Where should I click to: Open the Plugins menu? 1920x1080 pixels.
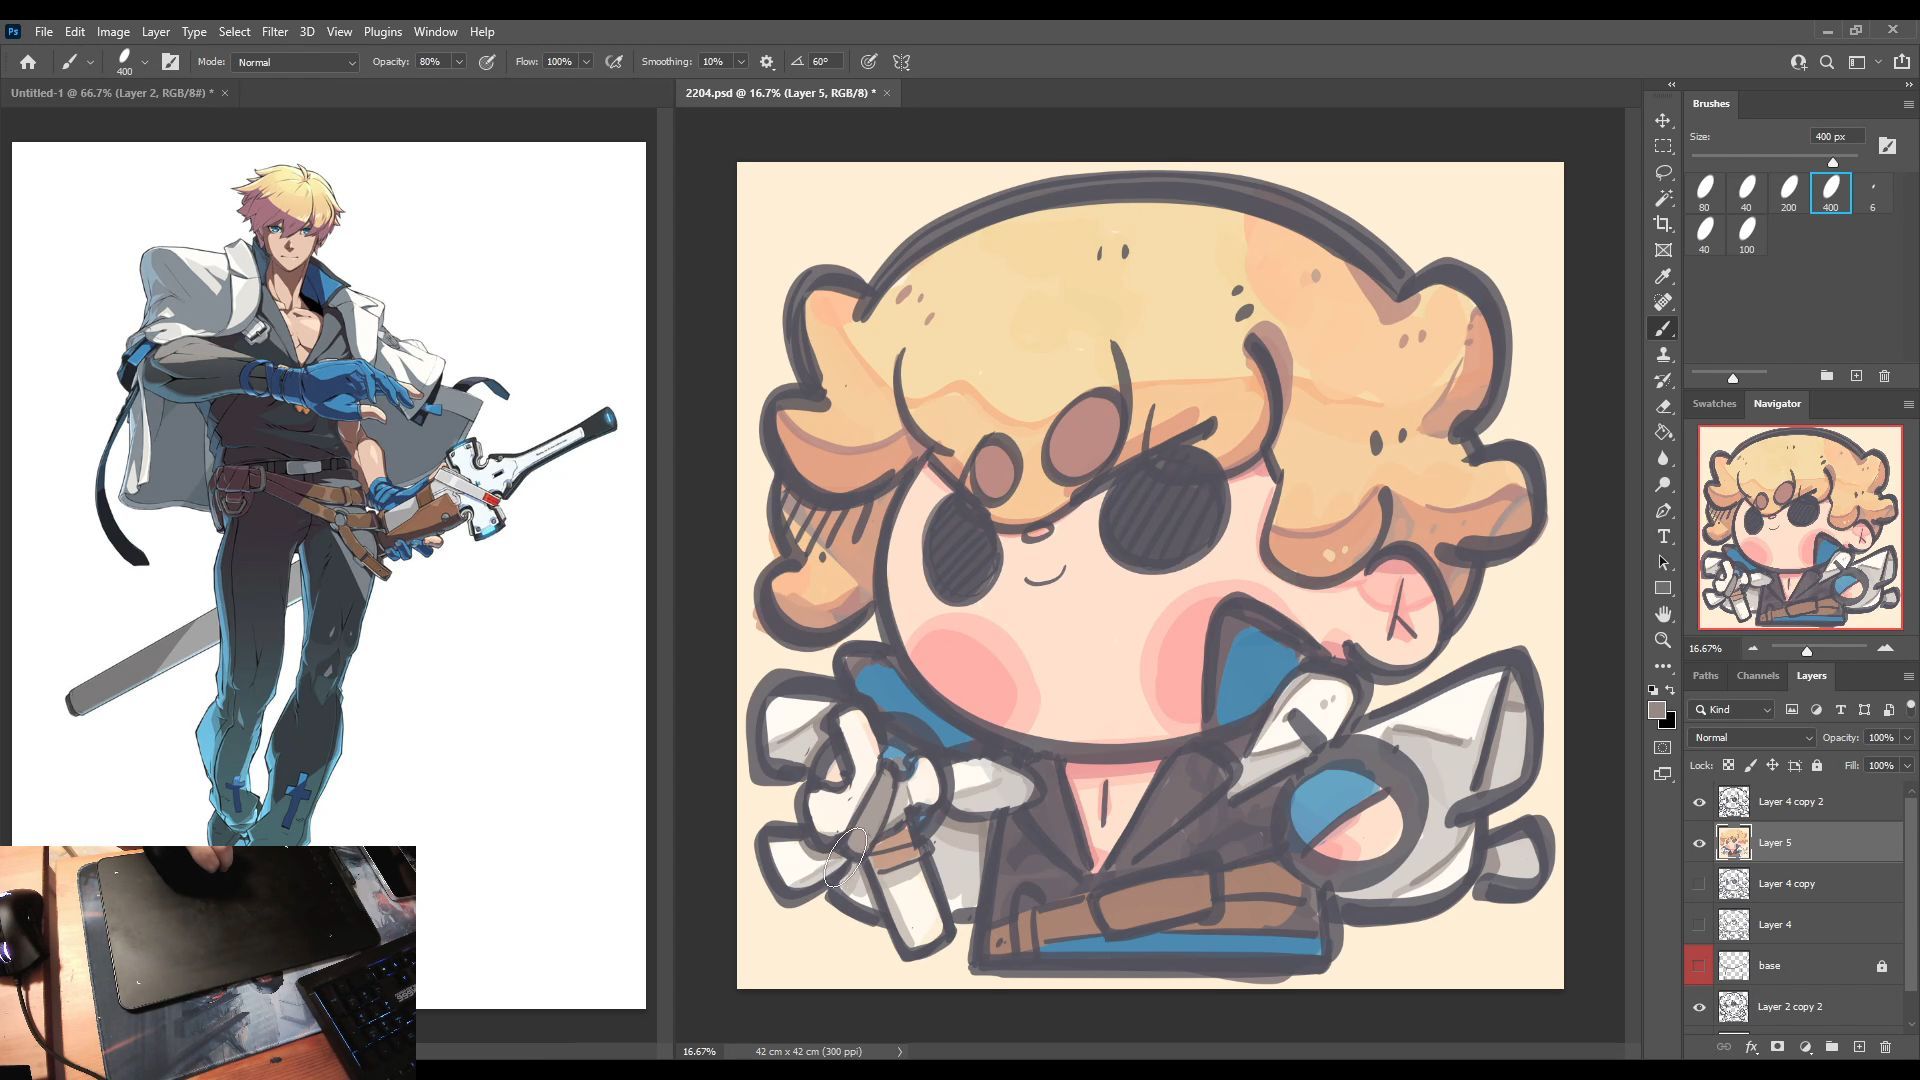tap(382, 32)
